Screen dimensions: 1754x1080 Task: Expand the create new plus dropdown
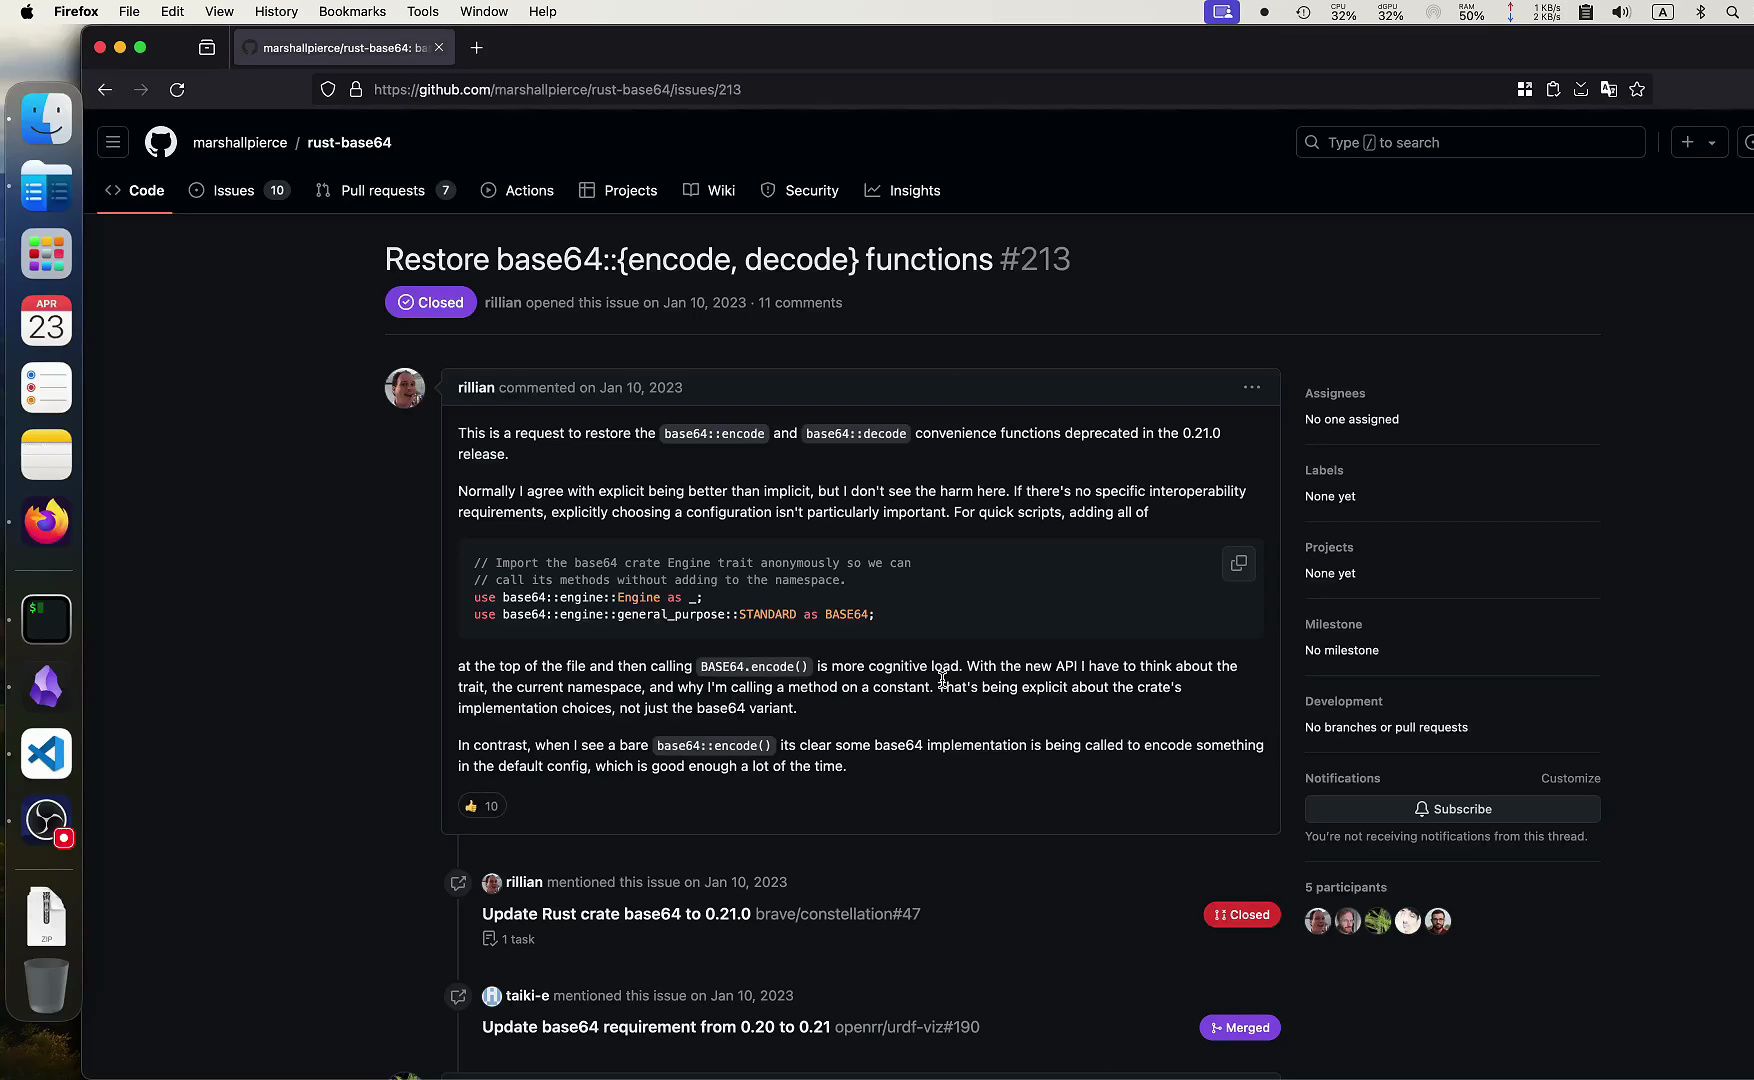(x=1699, y=142)
